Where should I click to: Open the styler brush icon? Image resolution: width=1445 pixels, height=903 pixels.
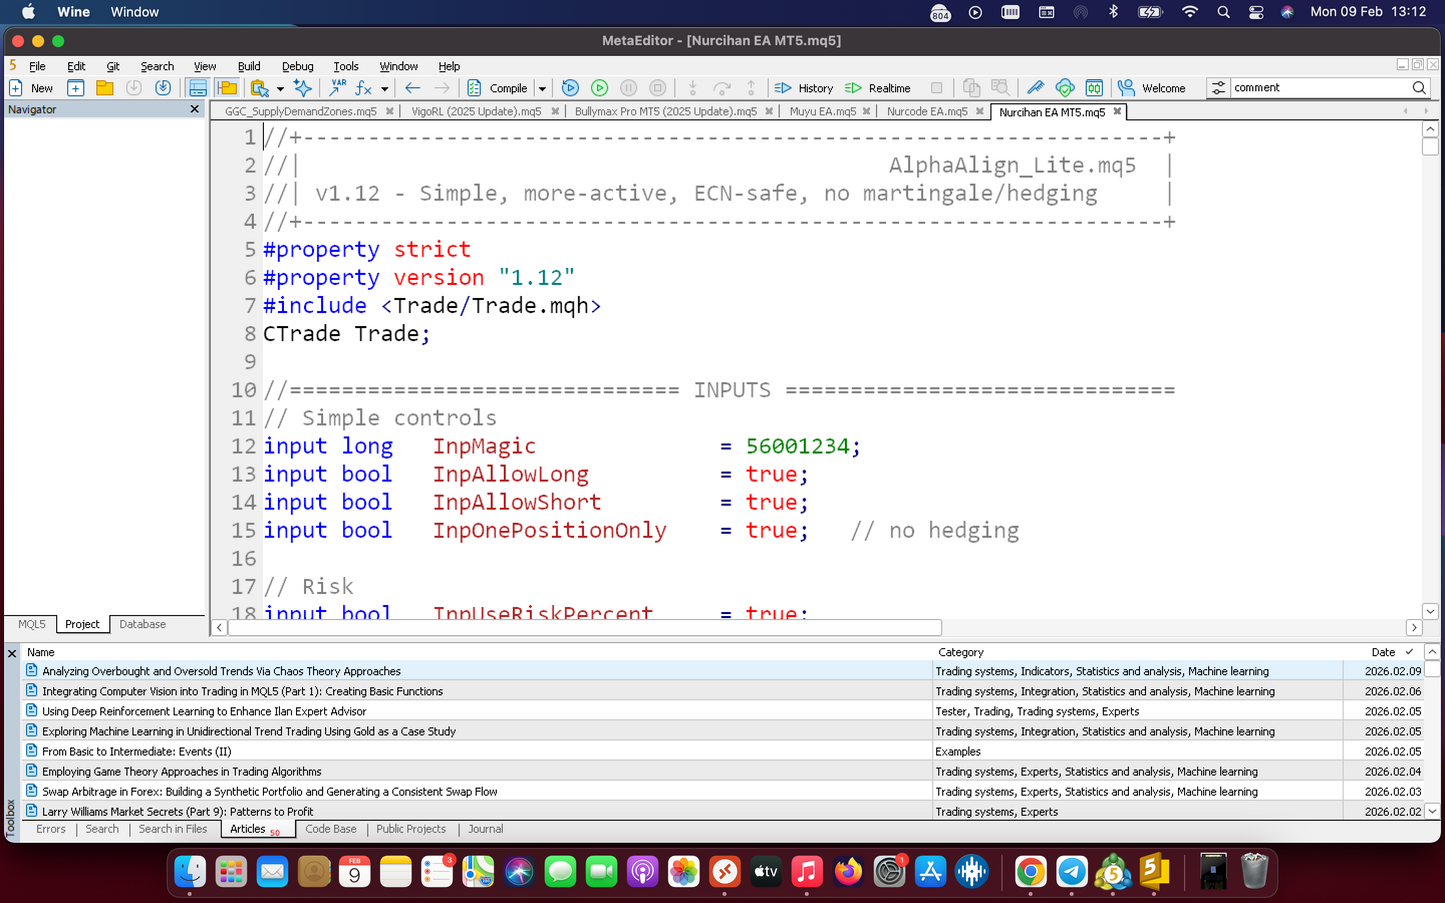point(1035,88)
